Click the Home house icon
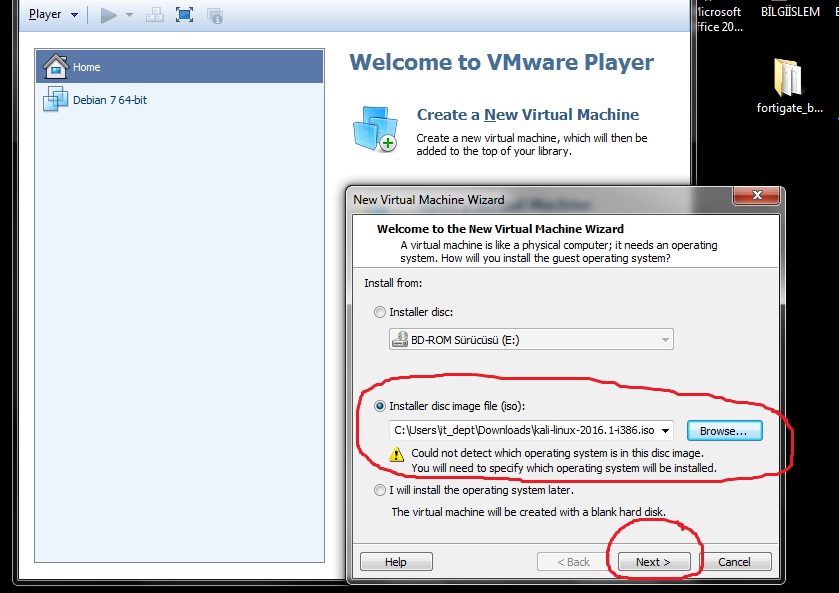Screen dimensions: 839x593 pyautogui.click(x=56, y=66)
